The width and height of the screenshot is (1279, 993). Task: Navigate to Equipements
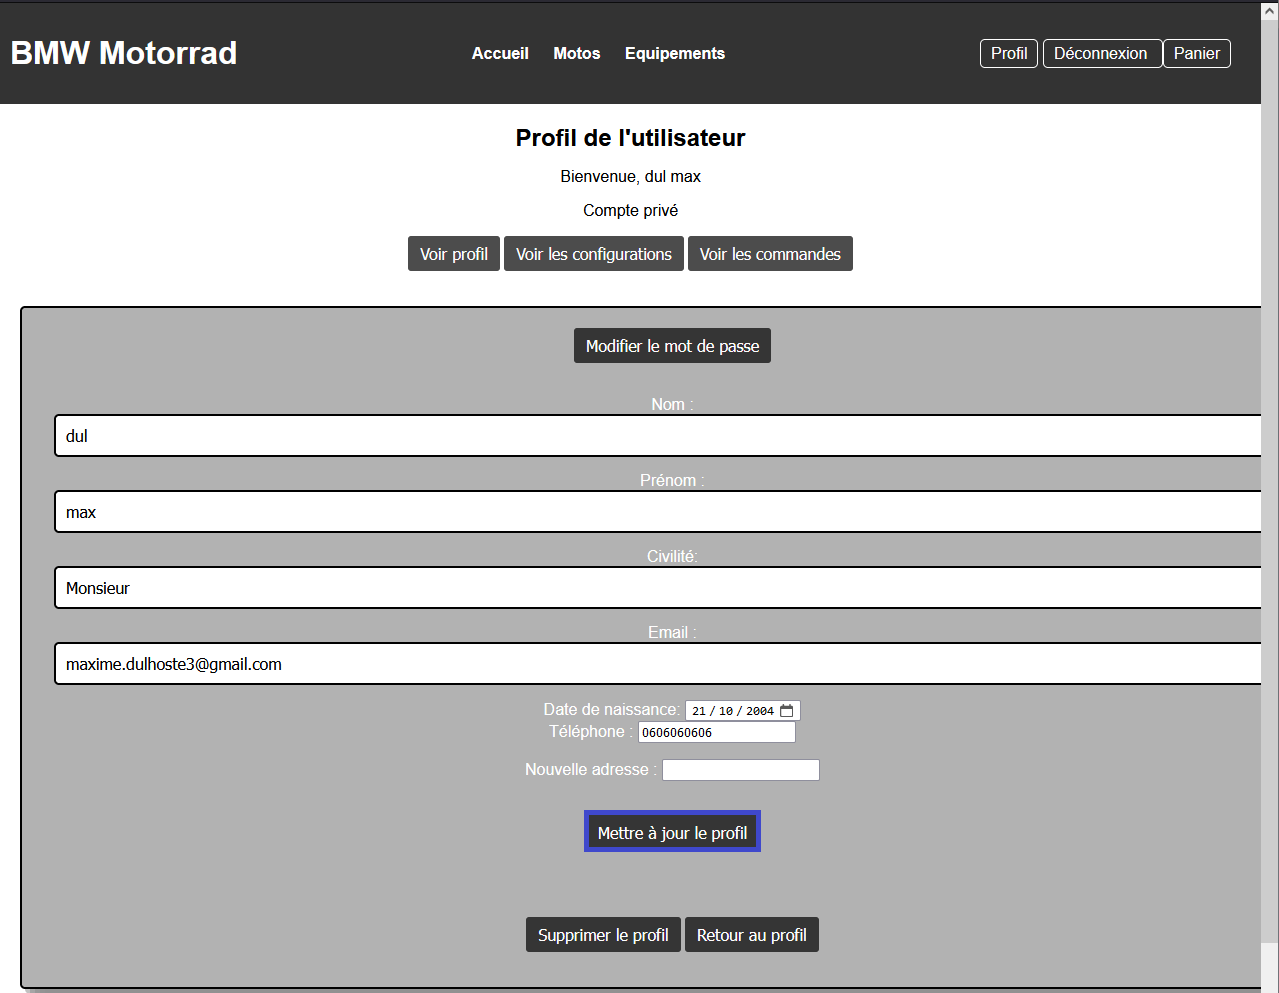pos(675,54)
